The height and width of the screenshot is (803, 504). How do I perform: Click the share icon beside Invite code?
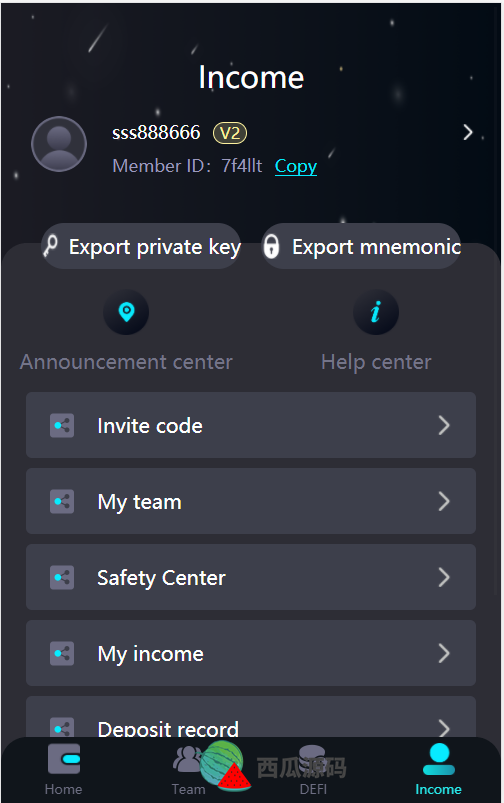tap(62, 426)
